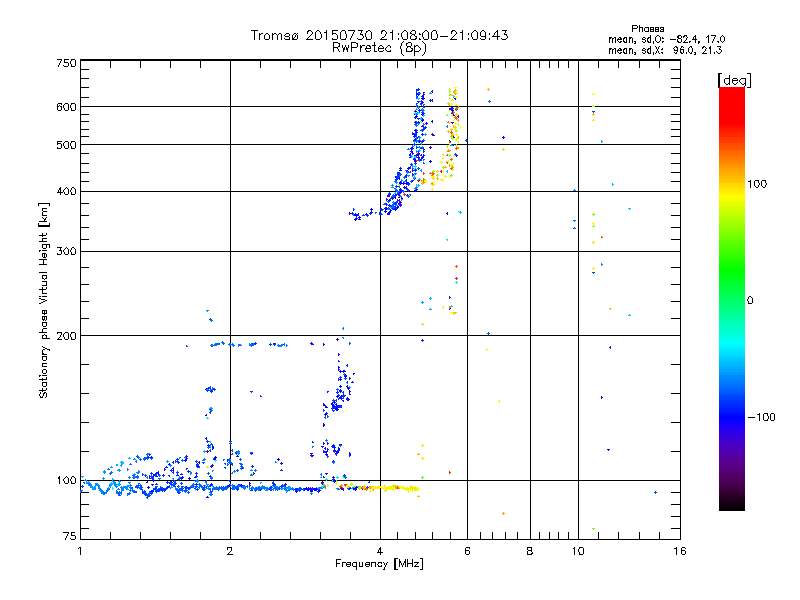Click the phase colorbar

(x=732, y=299)
